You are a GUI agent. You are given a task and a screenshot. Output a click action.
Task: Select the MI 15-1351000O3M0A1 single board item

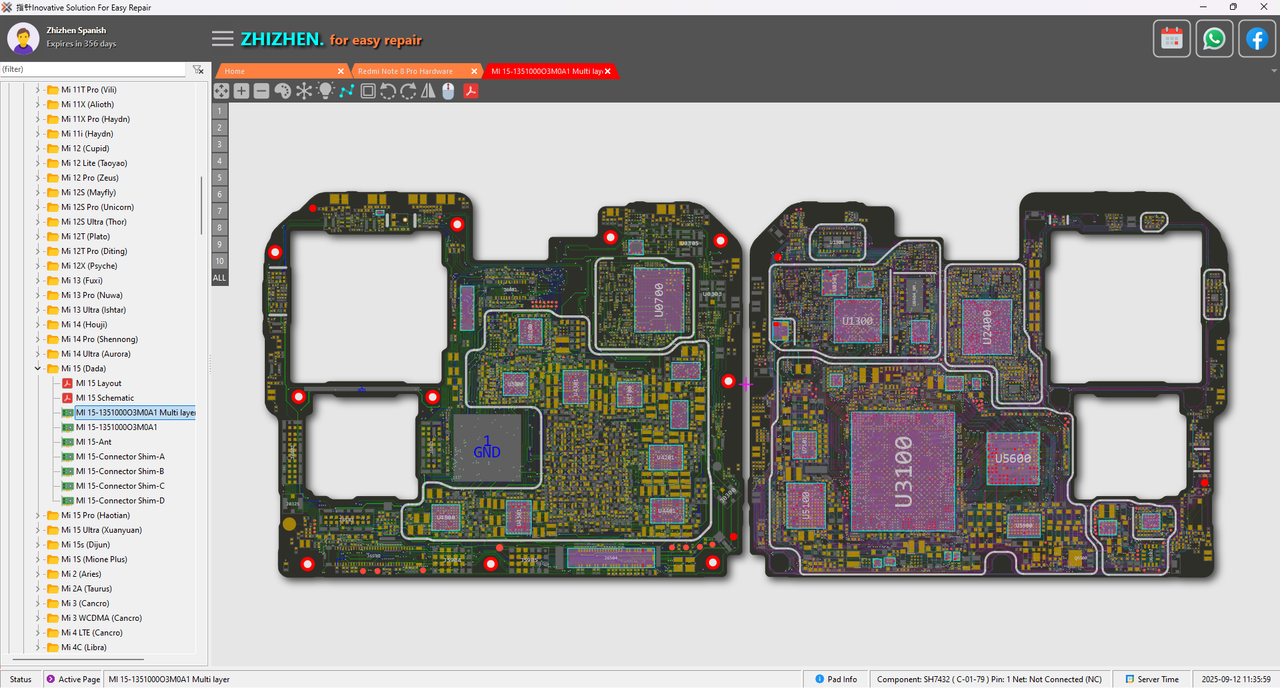(x=109, y=427)
